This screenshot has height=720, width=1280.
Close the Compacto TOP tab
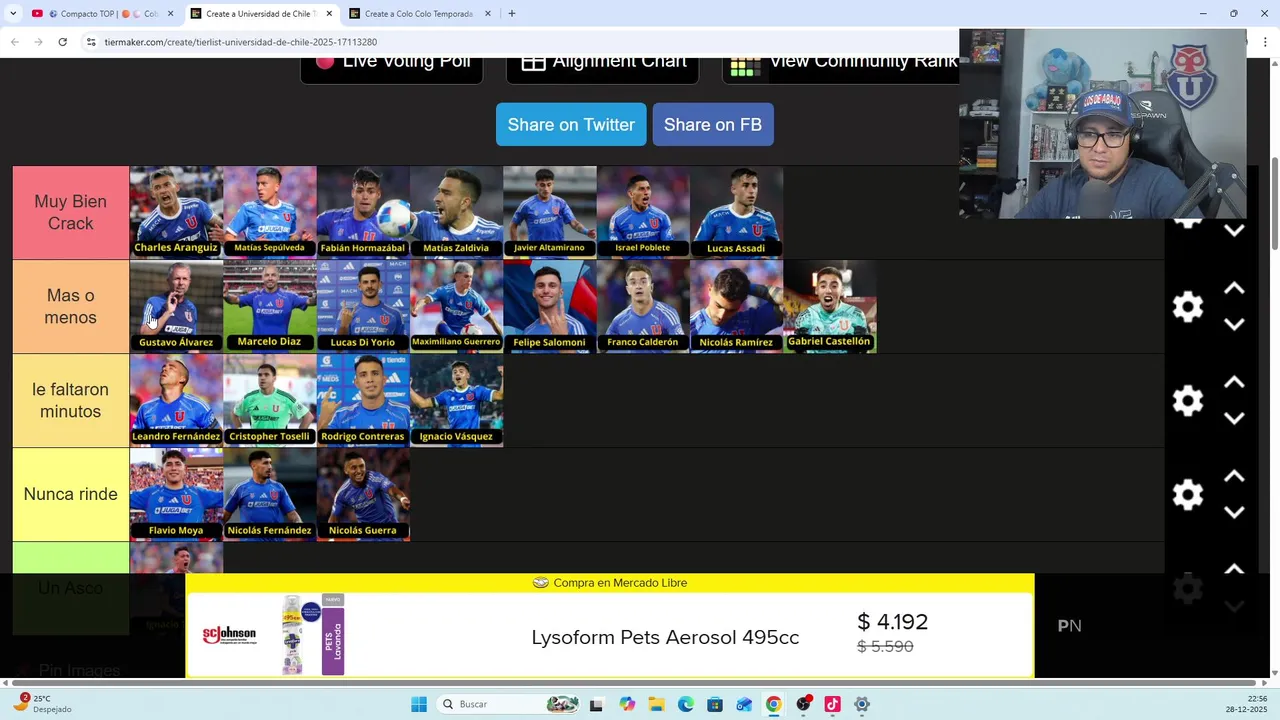point(170,14)
